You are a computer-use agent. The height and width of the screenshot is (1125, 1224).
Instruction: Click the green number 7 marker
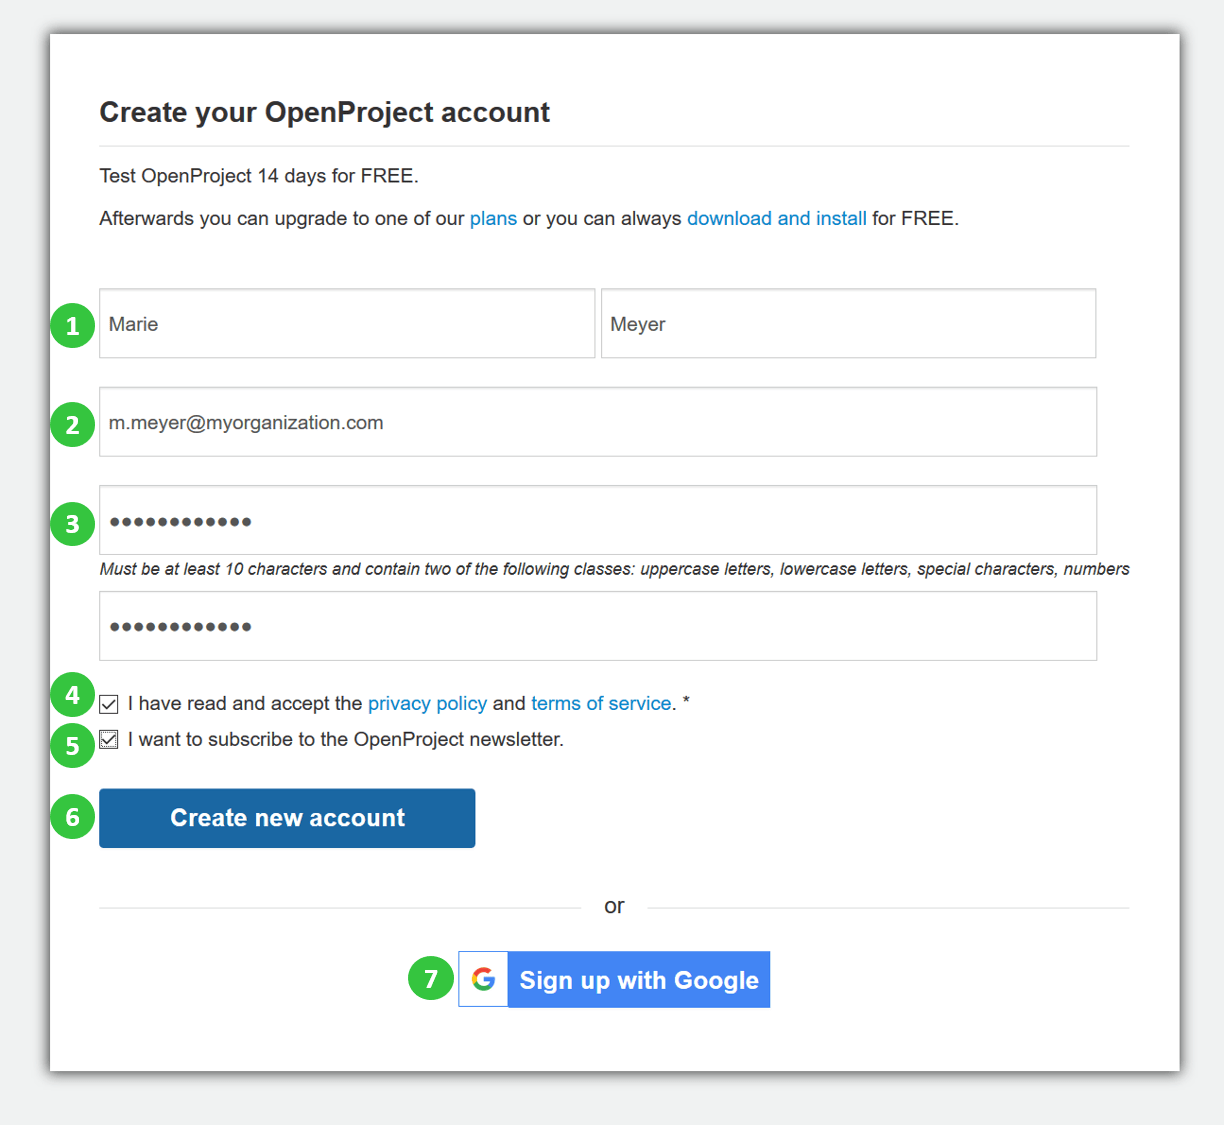[x=431, y=978]
